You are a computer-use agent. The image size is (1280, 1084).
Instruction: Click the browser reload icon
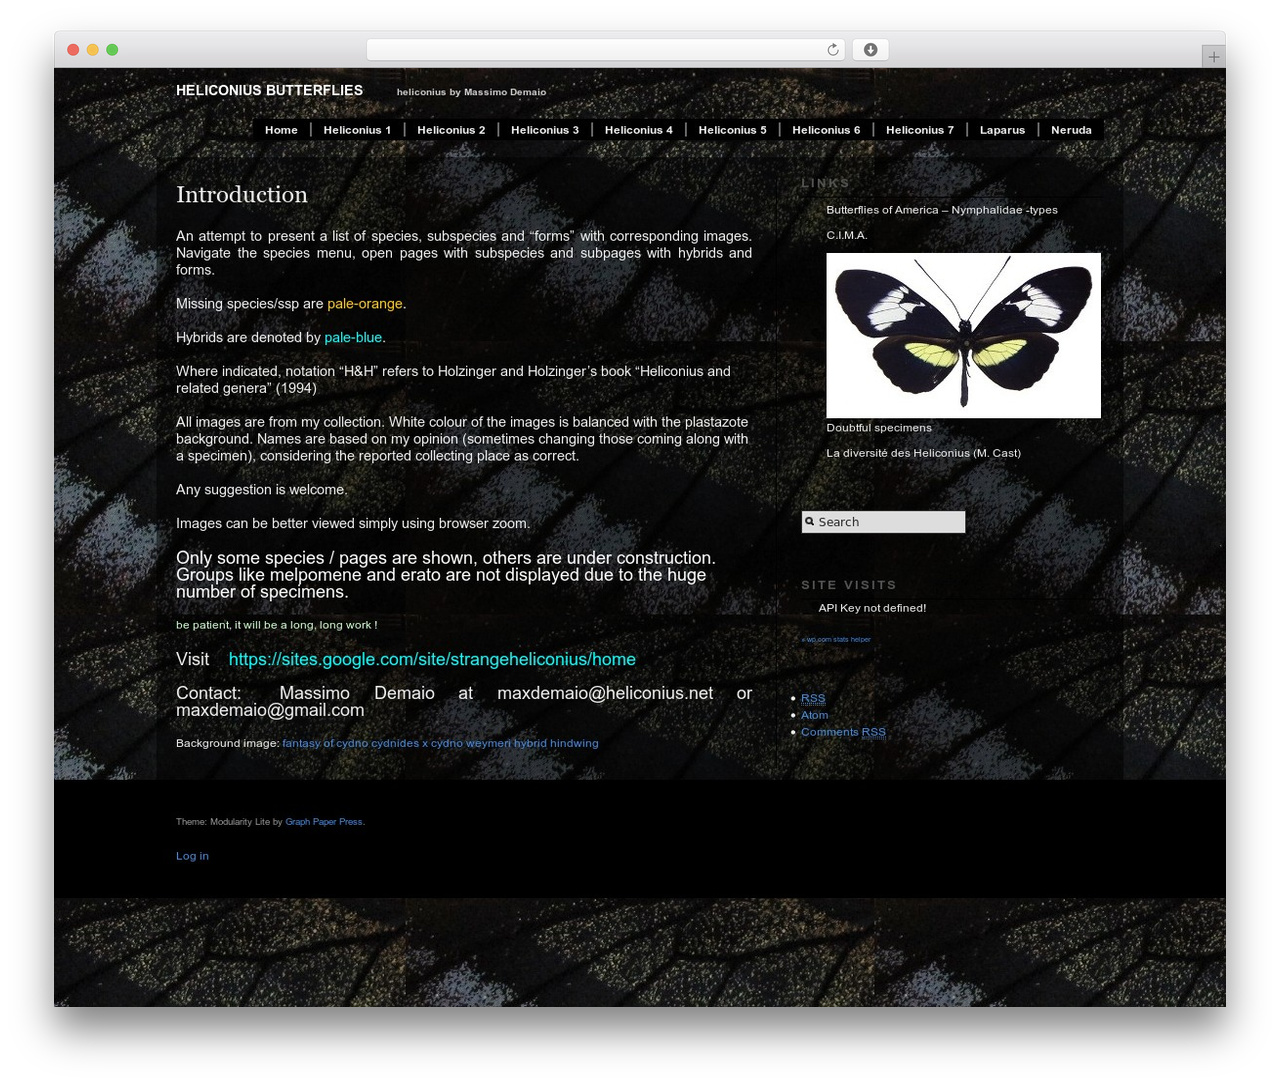coord(832,50)
